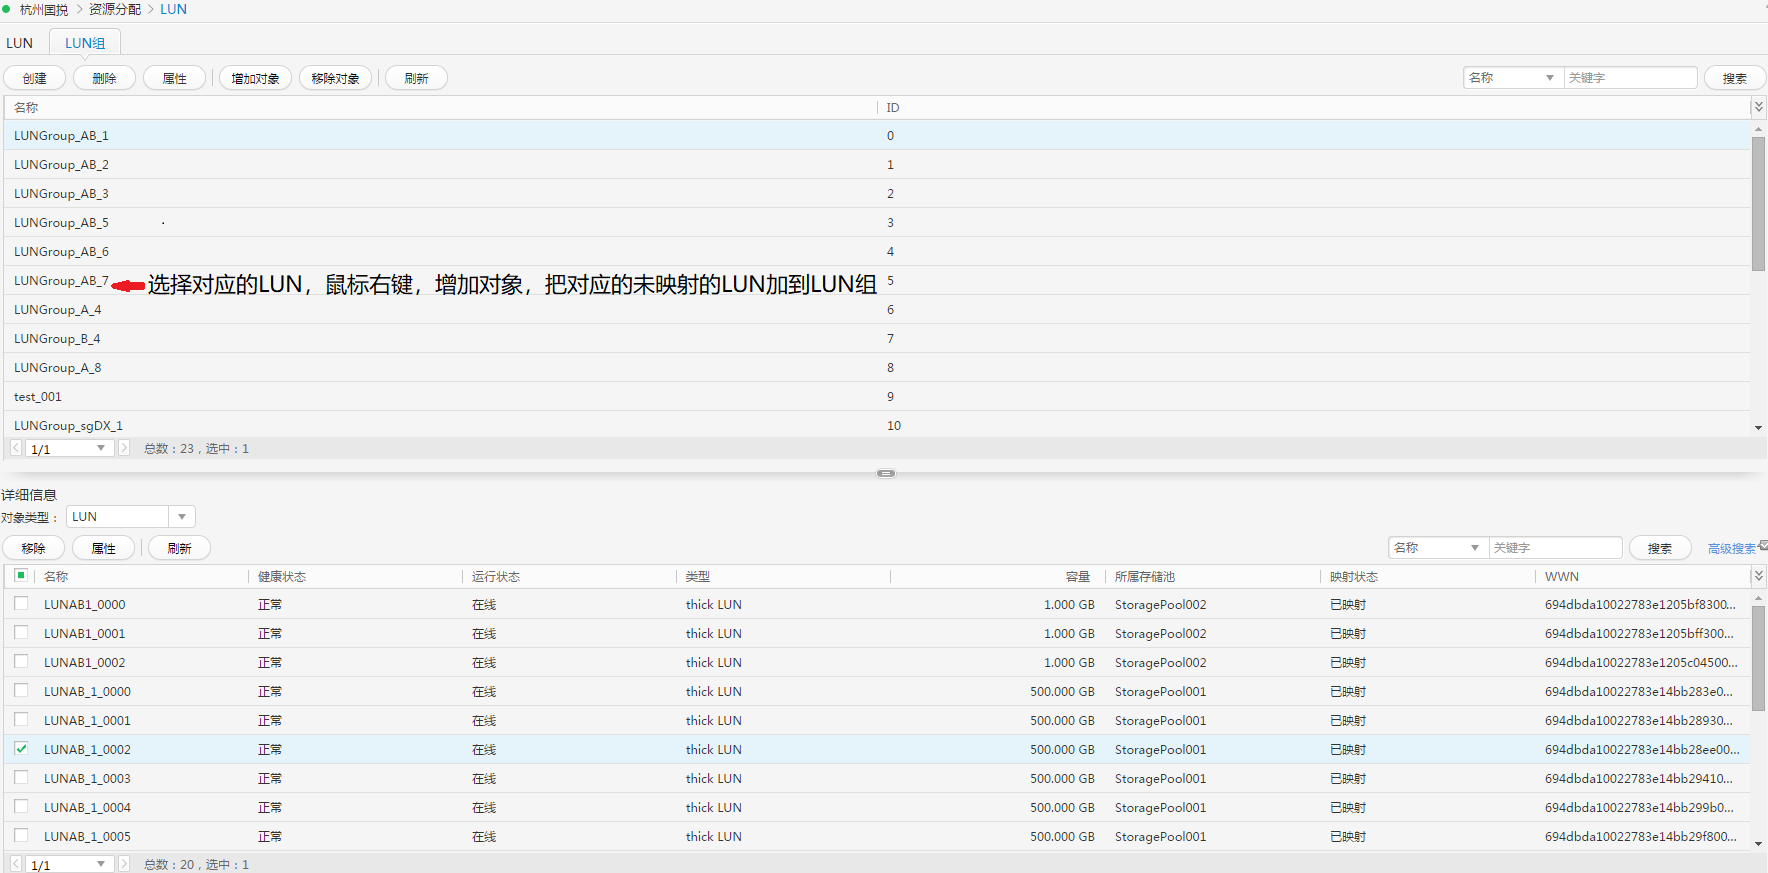Select the LUNGroup_AB_2 row

tap(876, 164)
